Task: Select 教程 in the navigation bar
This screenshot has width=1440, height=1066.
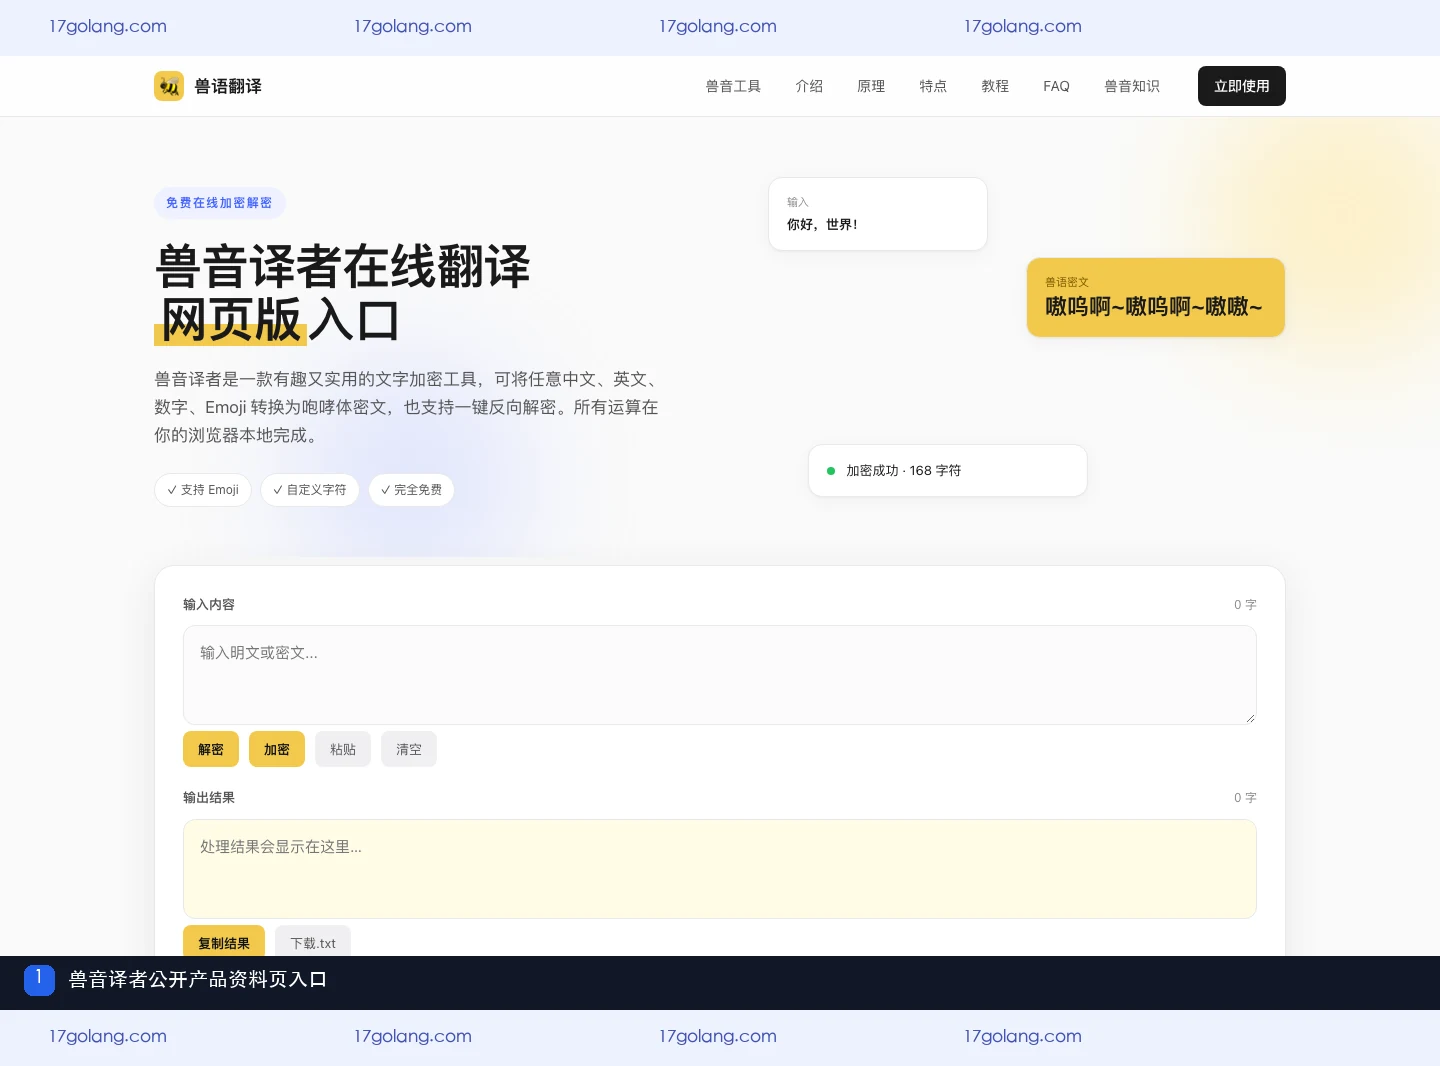Action: coord(995,86)
